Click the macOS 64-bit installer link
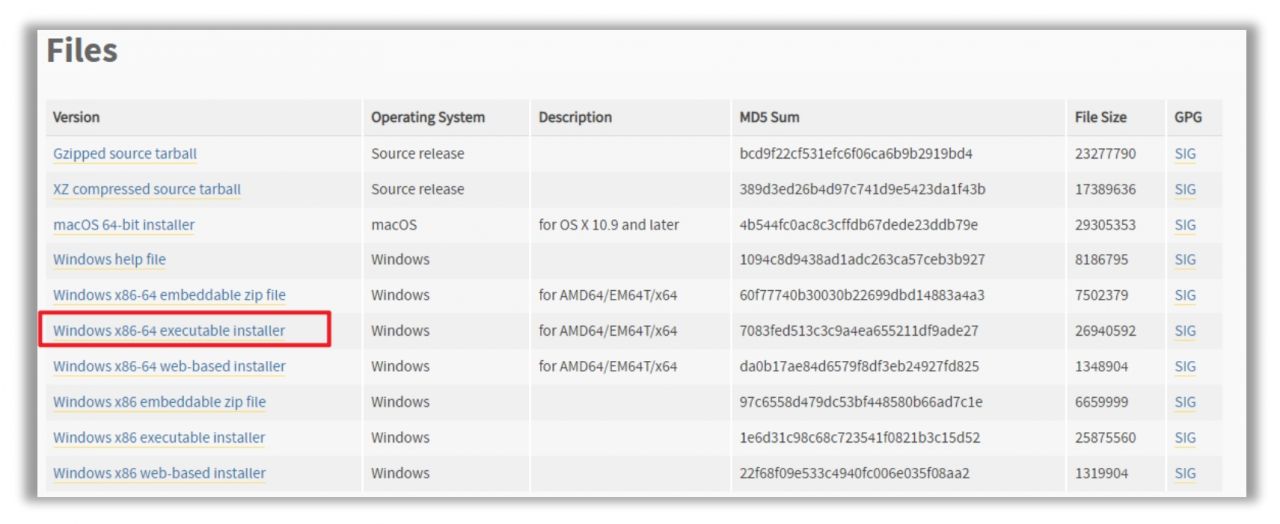The height and width of the screenshot is (524, 1280). [124, 225]
